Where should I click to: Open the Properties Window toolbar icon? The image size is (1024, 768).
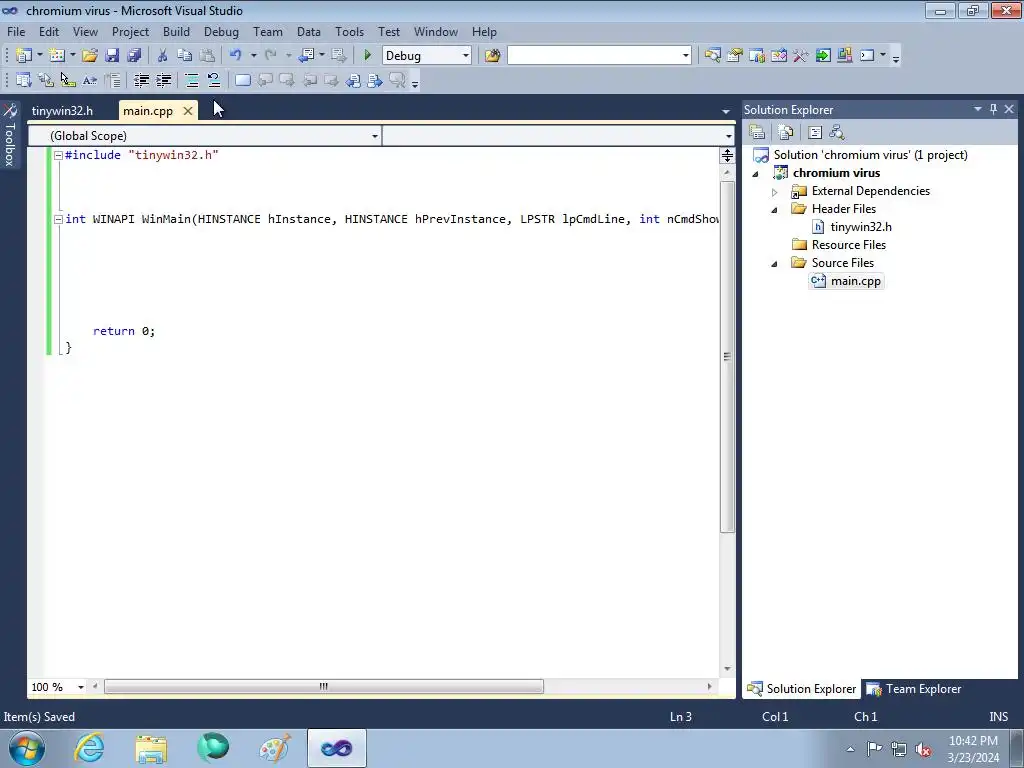[x=735, y=56]
